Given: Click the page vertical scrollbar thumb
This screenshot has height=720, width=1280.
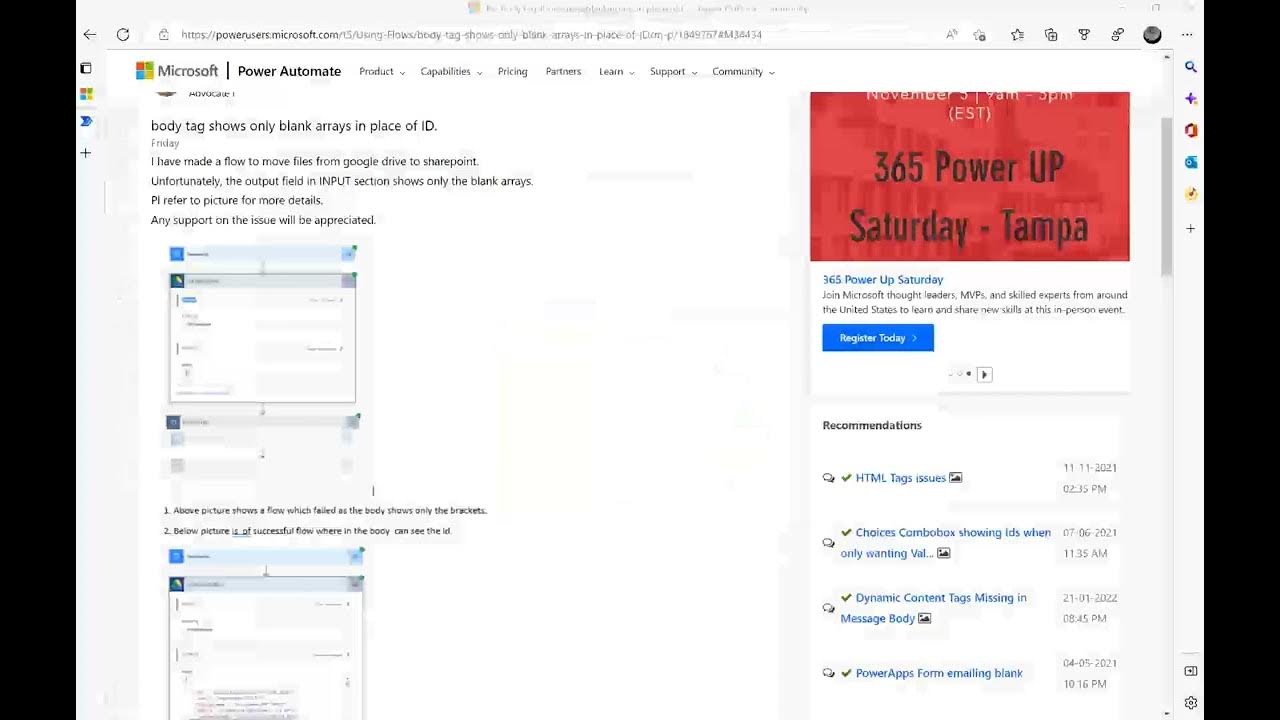Looking at the screenshot, I should click(1166, 196).
